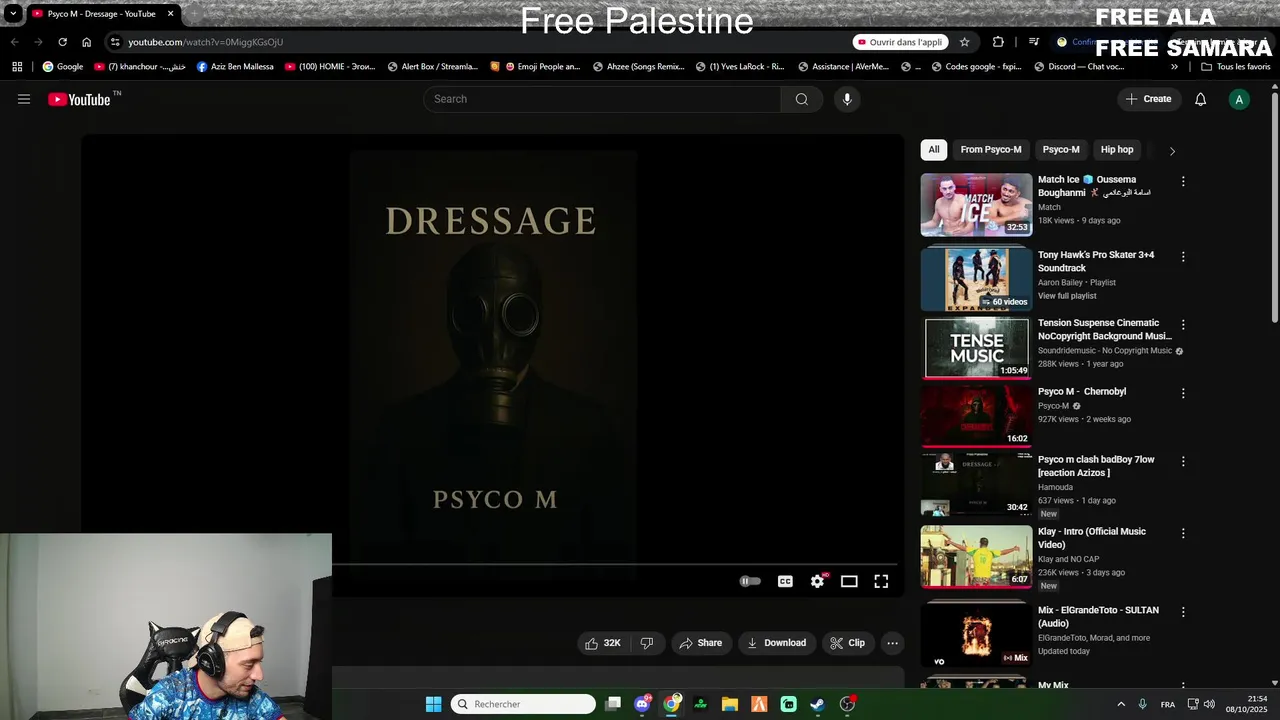Open options for Psyco m clash badBoy video
1280x720 pixels.
coord(1183,461)
